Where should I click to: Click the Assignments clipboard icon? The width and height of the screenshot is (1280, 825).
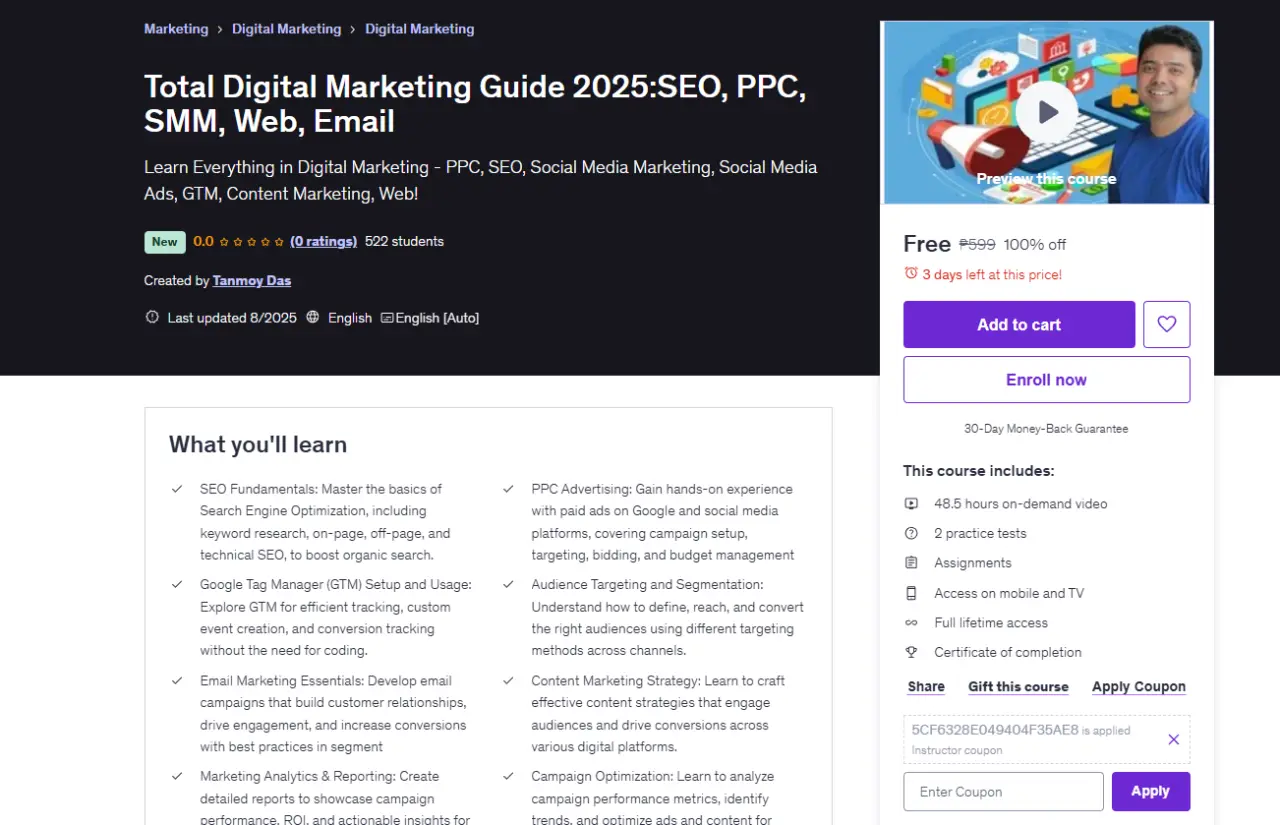coord(911,563)
